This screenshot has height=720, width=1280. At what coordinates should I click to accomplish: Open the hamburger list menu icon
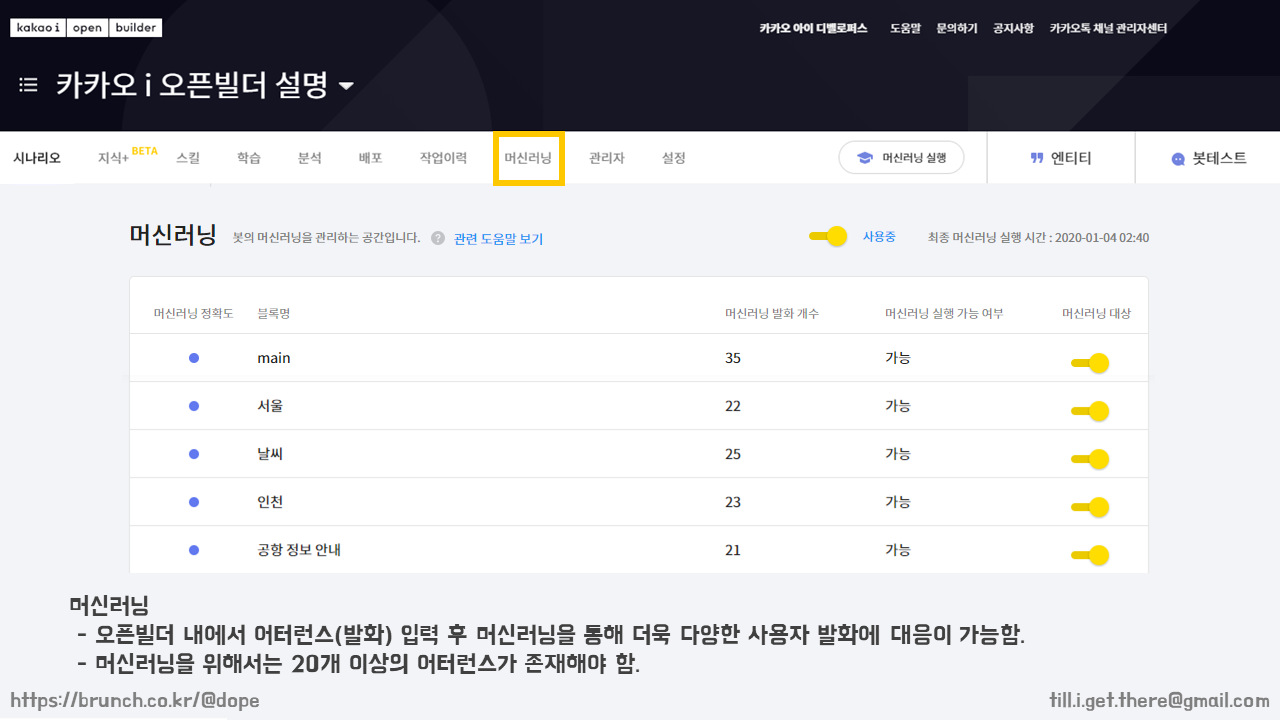click(28, 85)
